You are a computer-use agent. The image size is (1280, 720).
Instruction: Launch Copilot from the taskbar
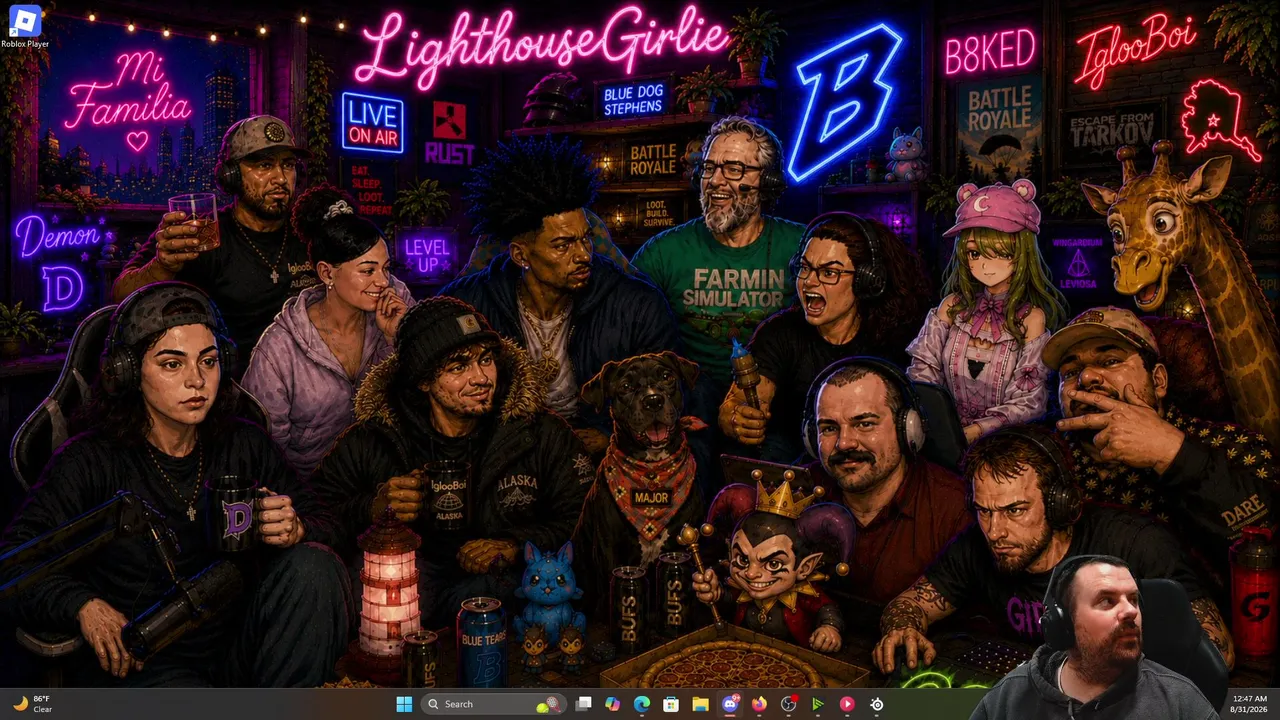[x=613, y=704]
